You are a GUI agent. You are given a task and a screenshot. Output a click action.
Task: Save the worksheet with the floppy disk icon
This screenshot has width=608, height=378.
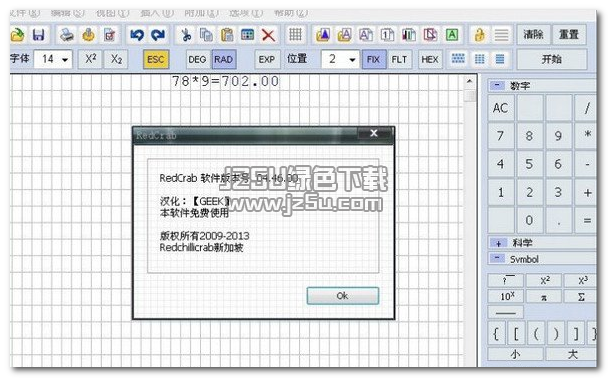click(38, 35)
